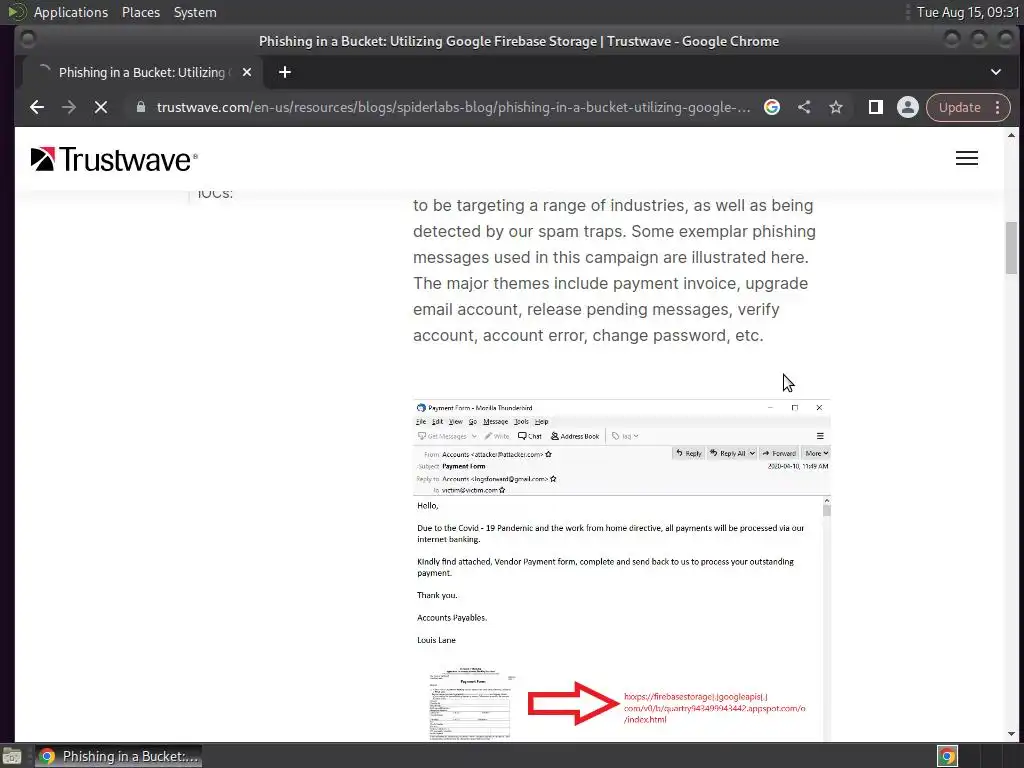Open the Chrome profile menu

(x=908, y=107)
